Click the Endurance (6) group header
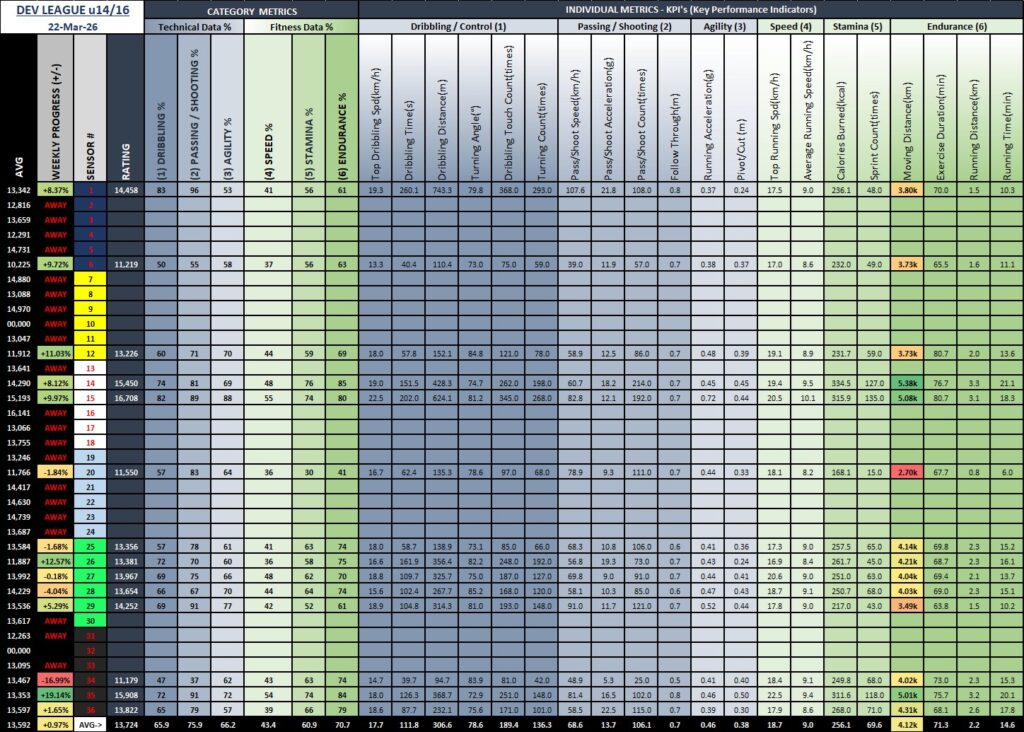This screenshot has height=732, width=1024. [x=956, y=25]
